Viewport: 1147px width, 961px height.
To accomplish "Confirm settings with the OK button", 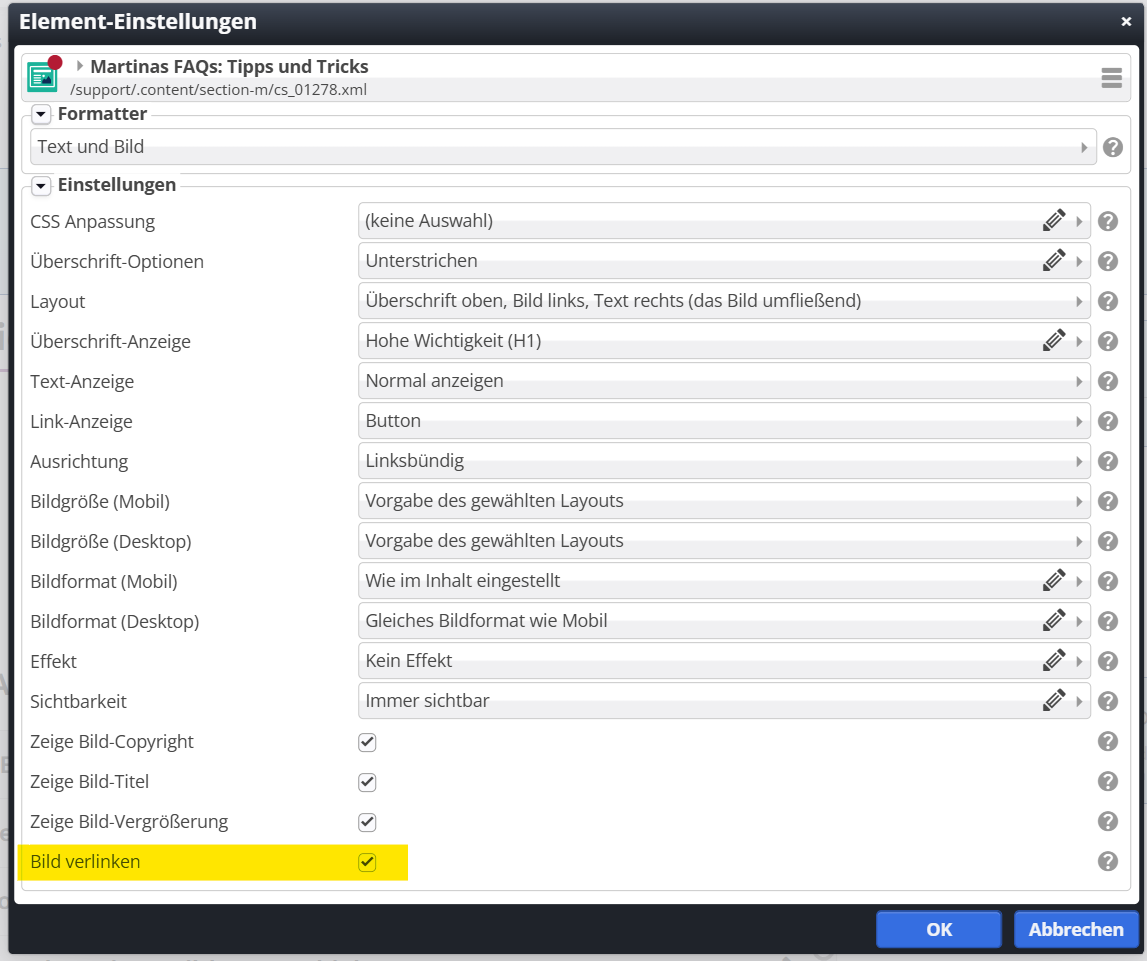I will [939, 930].
